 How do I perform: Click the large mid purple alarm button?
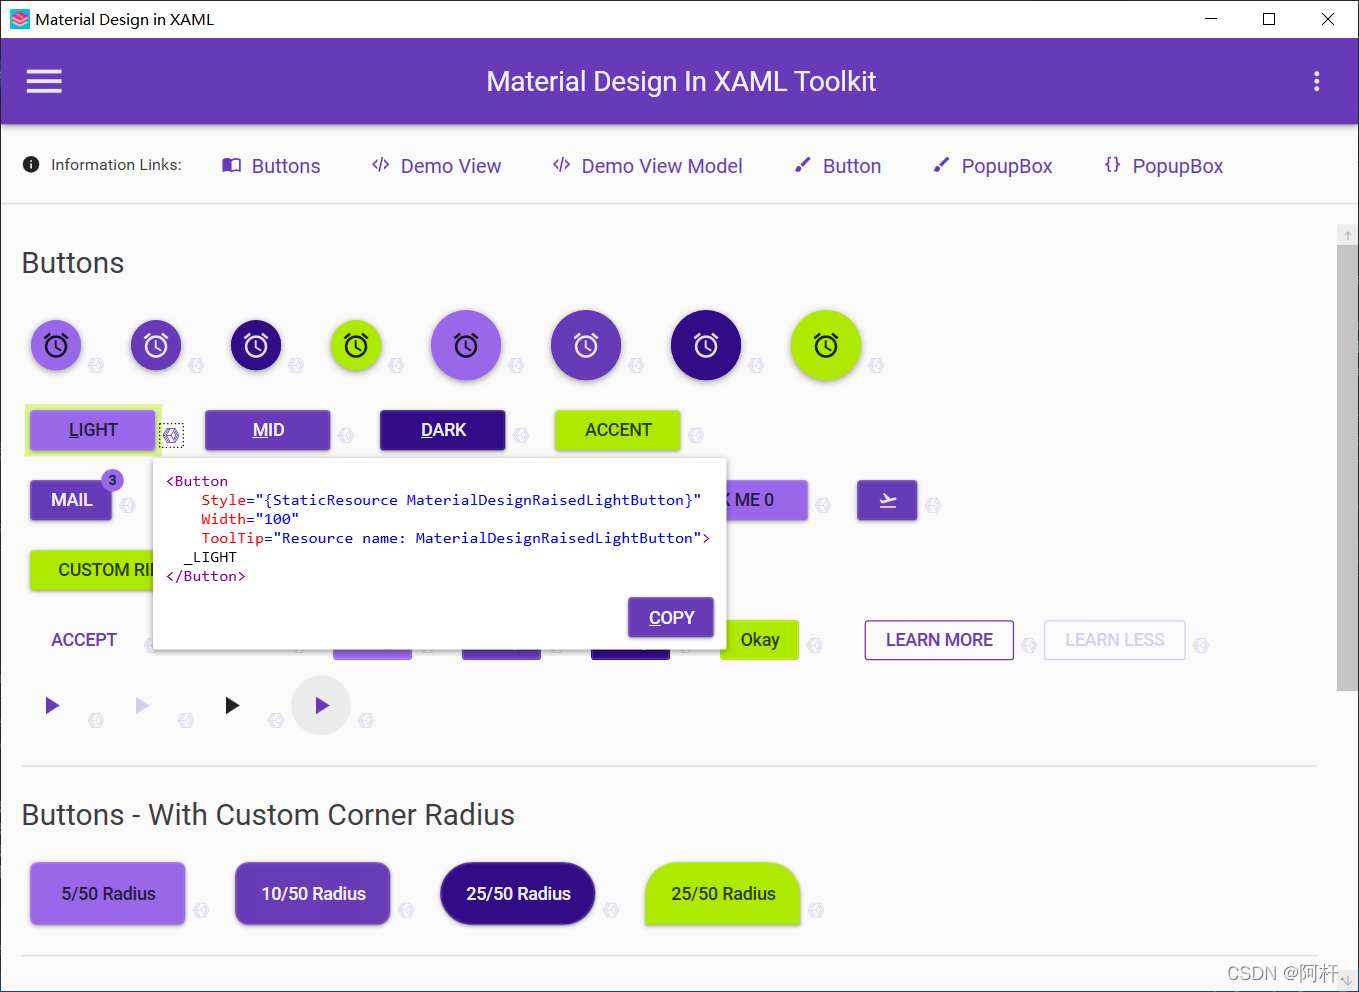pos(586,345)
